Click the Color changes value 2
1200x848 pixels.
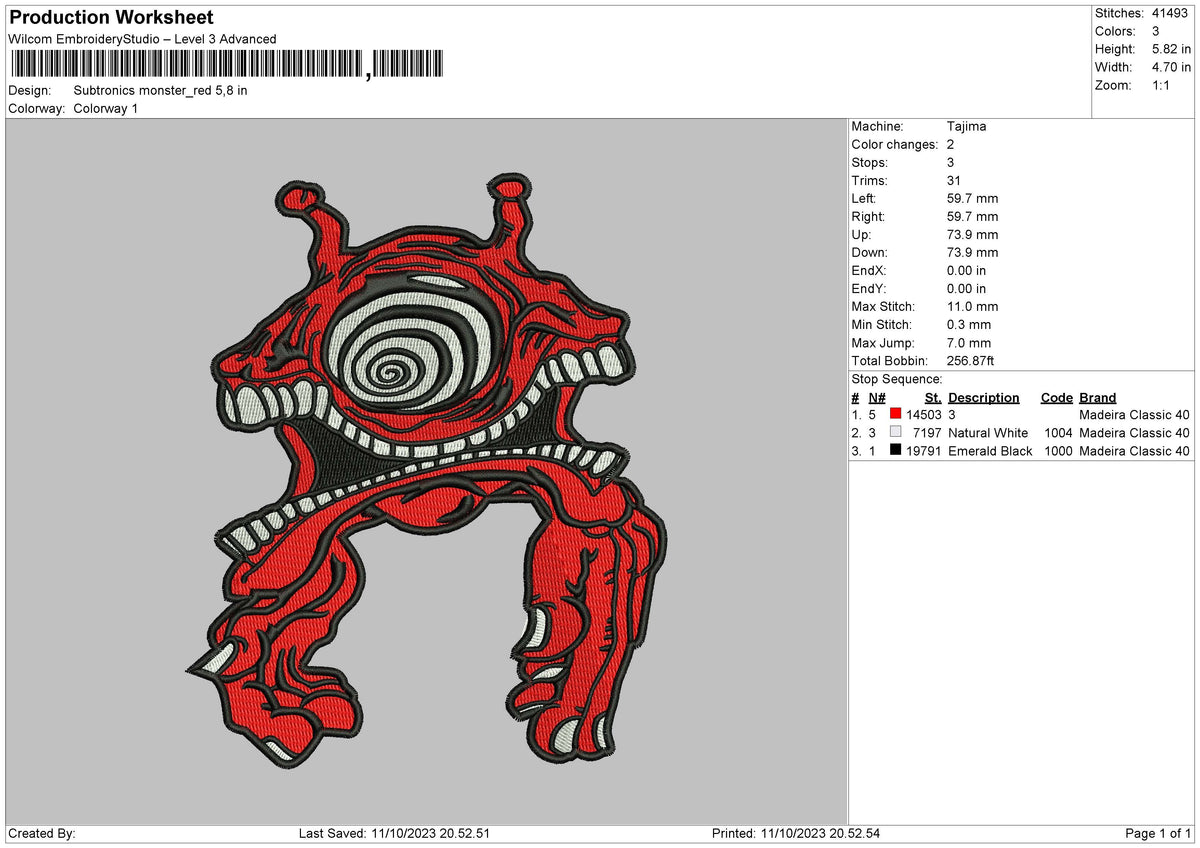[x=951, y=145]
